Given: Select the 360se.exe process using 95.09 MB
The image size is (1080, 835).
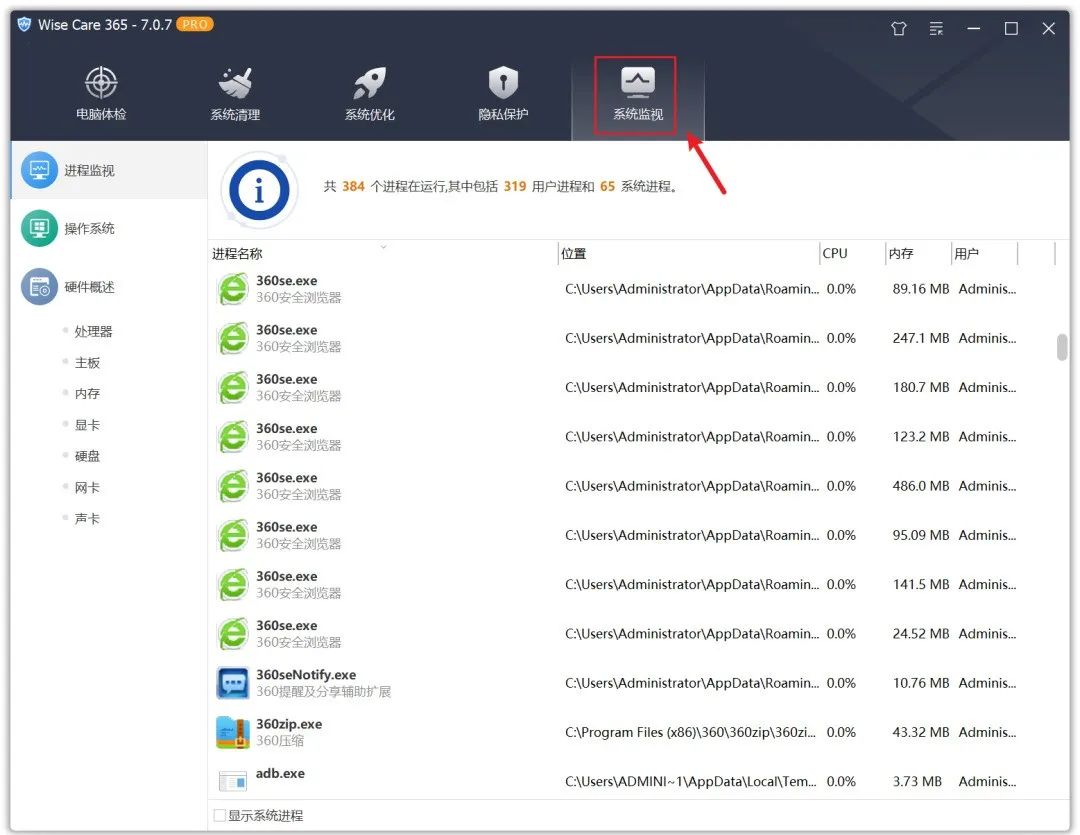Looking at the screenshot, I should (x=631, y=535).
